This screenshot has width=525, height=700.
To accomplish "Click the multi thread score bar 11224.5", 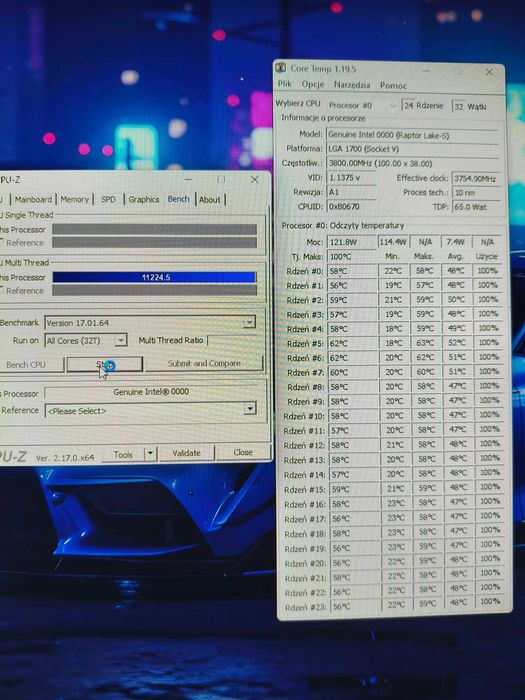I will 154,277.
